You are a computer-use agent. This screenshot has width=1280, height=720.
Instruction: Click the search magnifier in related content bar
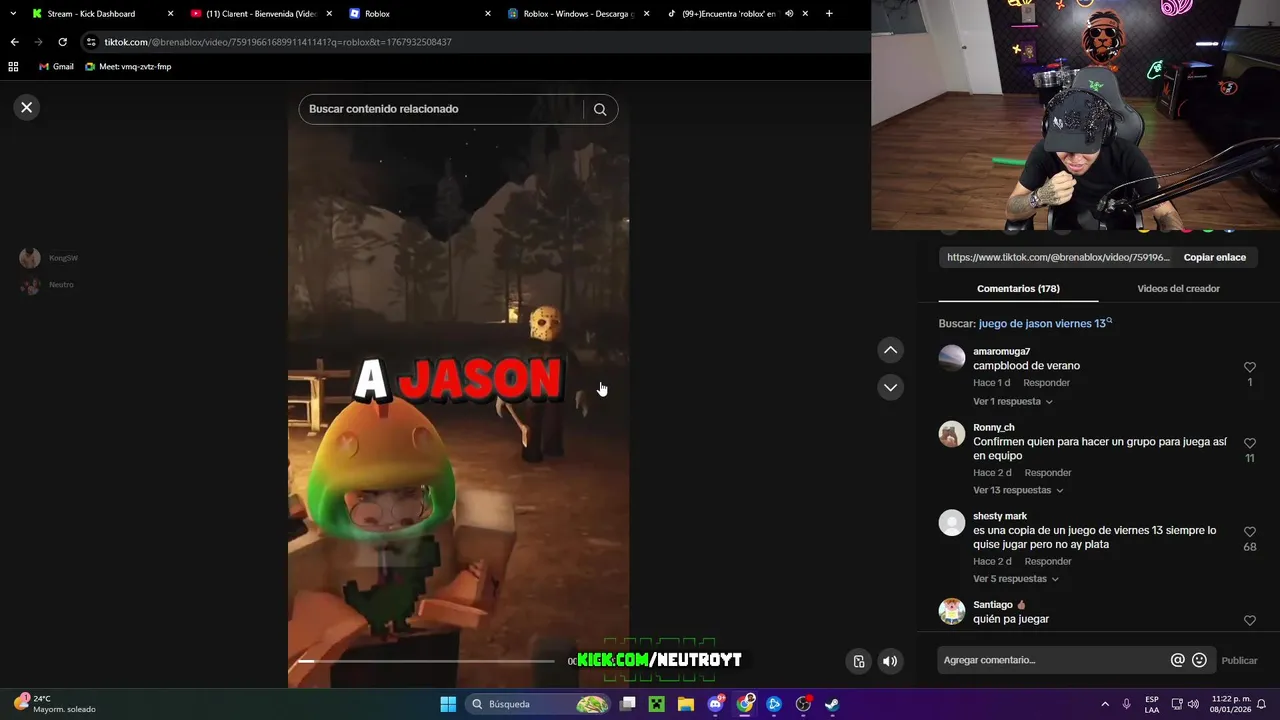click(x=600, y=109)
